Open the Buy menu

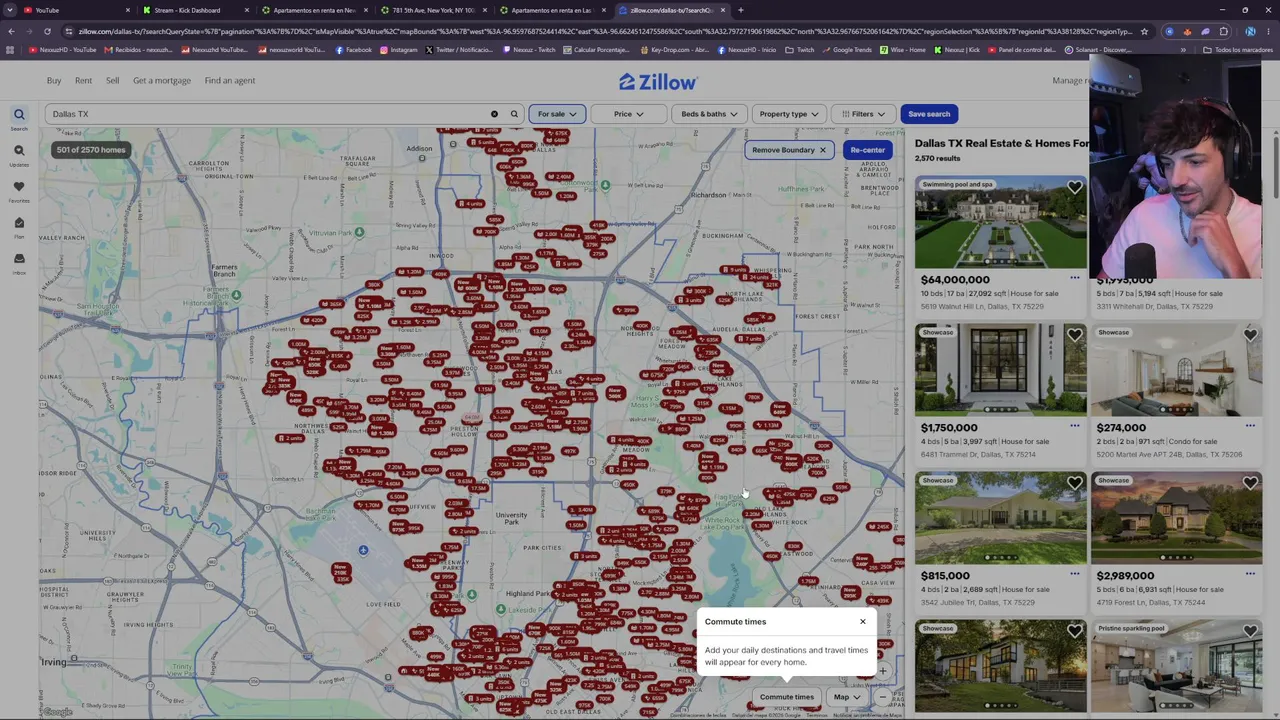point(54,80)
